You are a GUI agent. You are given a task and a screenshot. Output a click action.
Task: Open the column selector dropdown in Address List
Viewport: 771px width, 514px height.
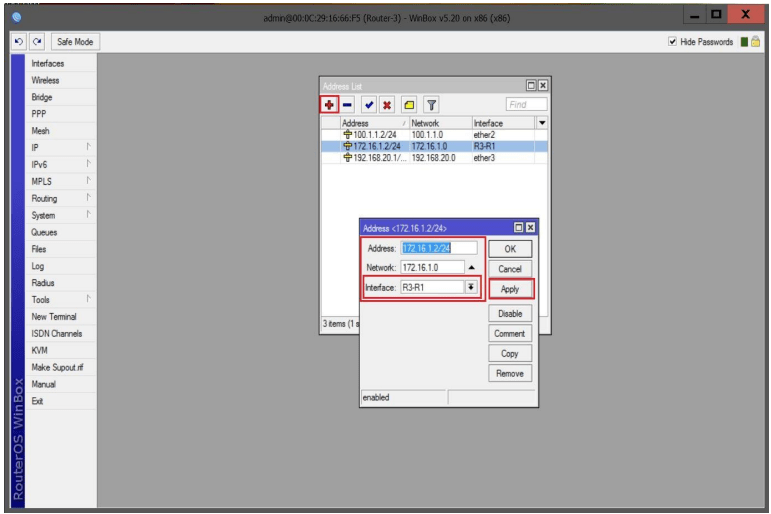[x=542, y=123]
